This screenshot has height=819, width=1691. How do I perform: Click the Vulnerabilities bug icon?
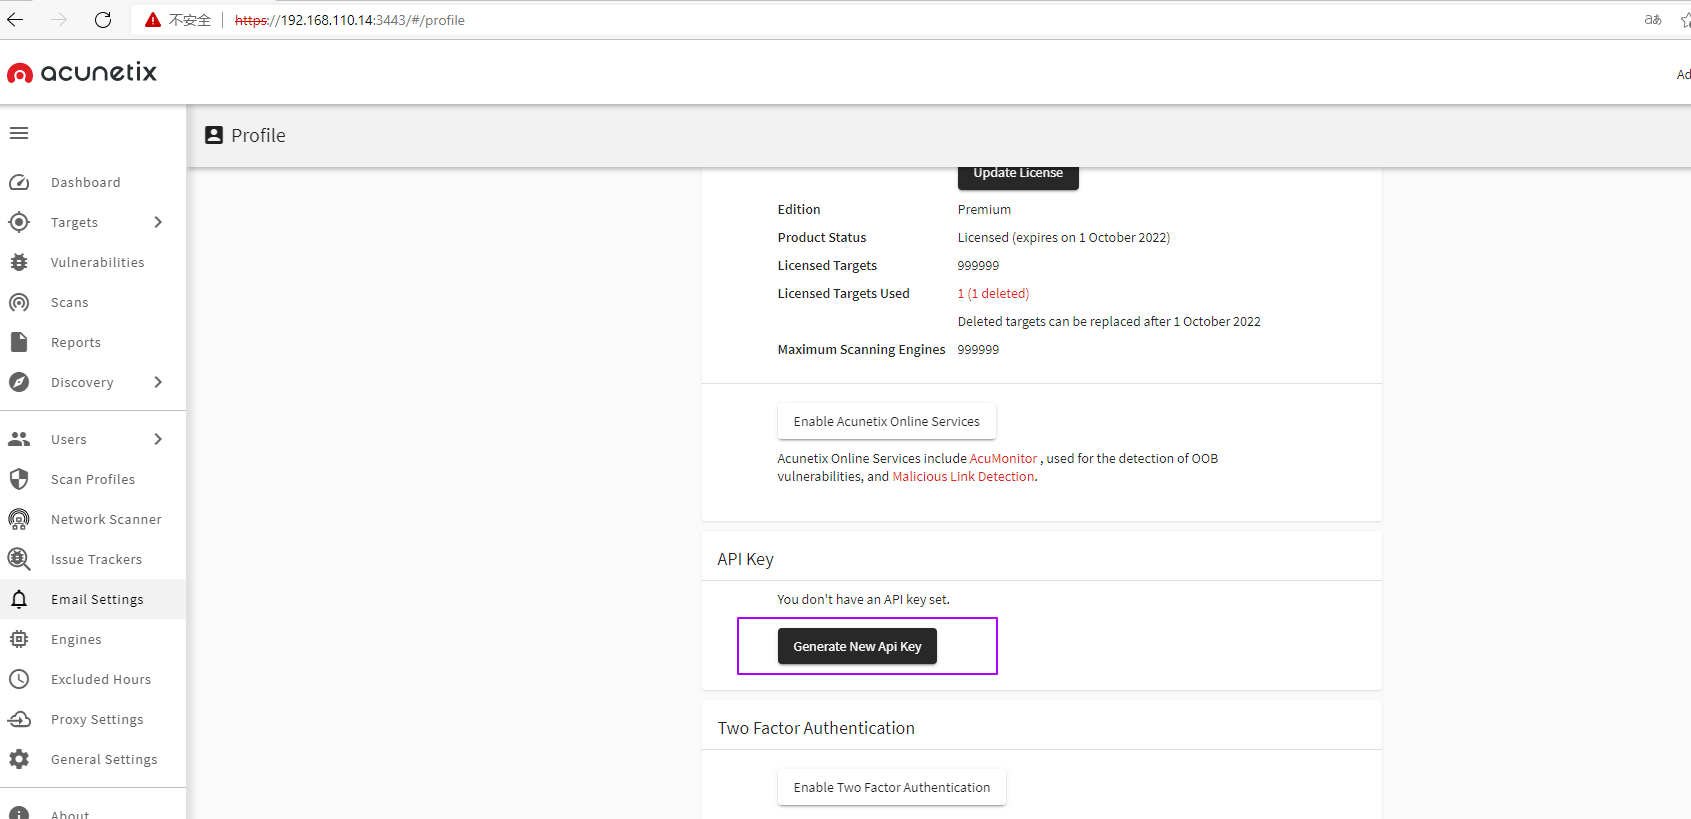pos(19,262)
